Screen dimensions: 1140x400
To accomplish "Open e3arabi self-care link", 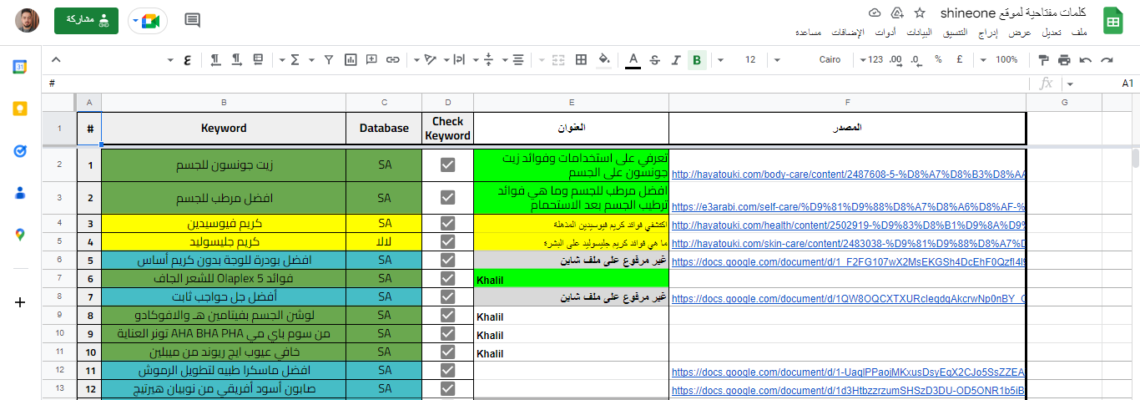I will coord(848,207).
